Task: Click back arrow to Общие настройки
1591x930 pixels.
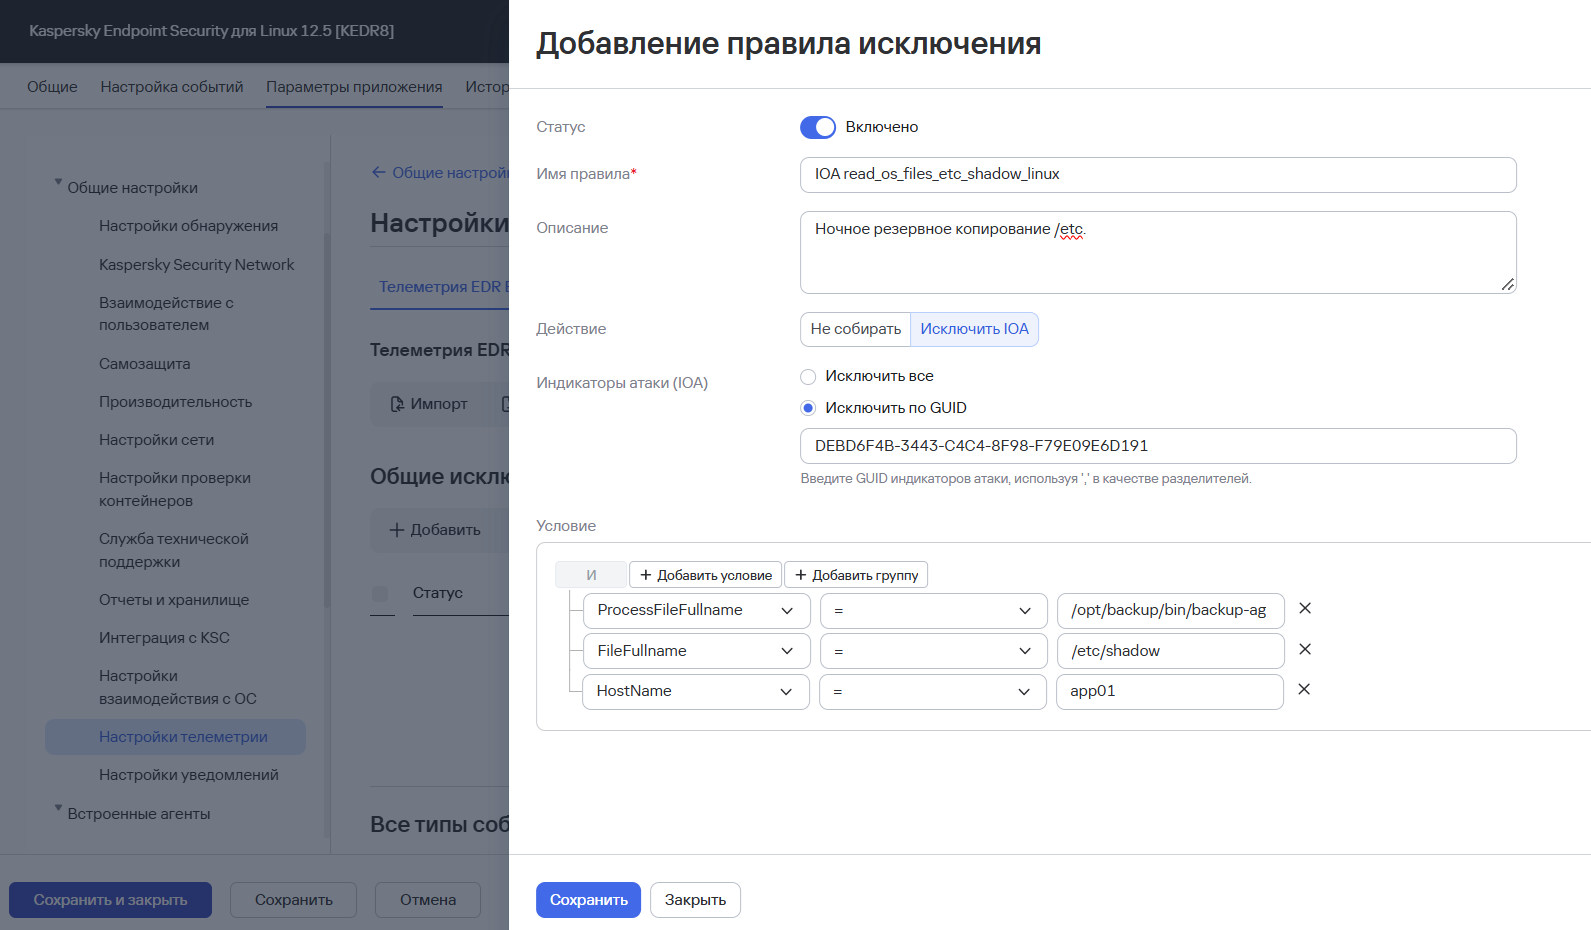Action: pyautogui.click(x=379, y=173)
